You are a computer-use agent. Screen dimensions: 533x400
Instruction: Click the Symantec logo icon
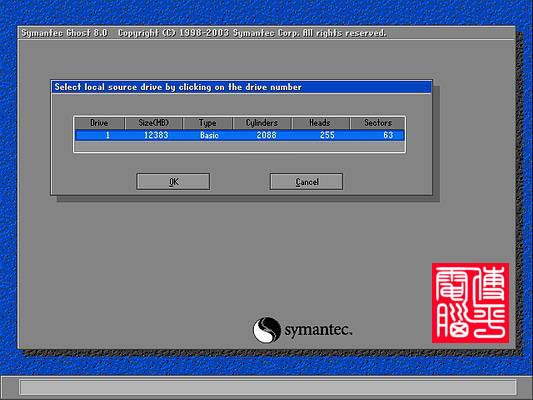(x=266, y=330)
